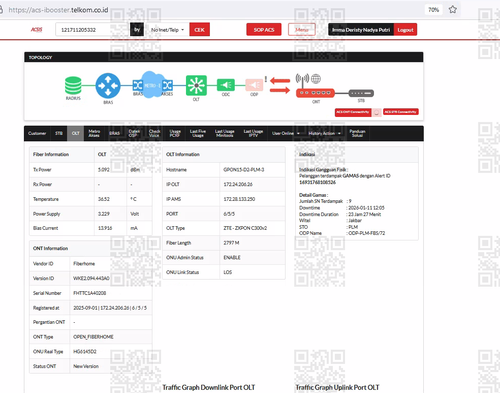Click the OLT node icon in topology
Image resolution: width=500 pixels, height=393 pixels.
(x=196, y=86)
